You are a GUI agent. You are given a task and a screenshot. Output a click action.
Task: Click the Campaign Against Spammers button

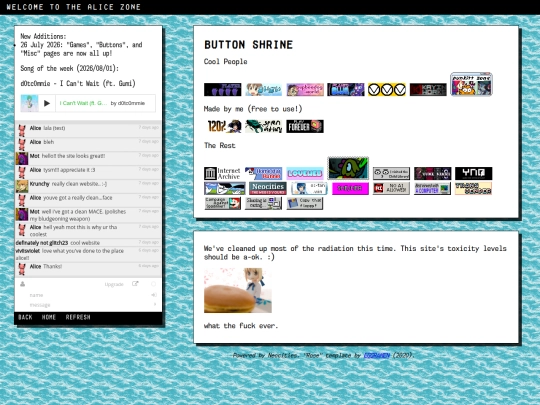(x=222, y=203)
